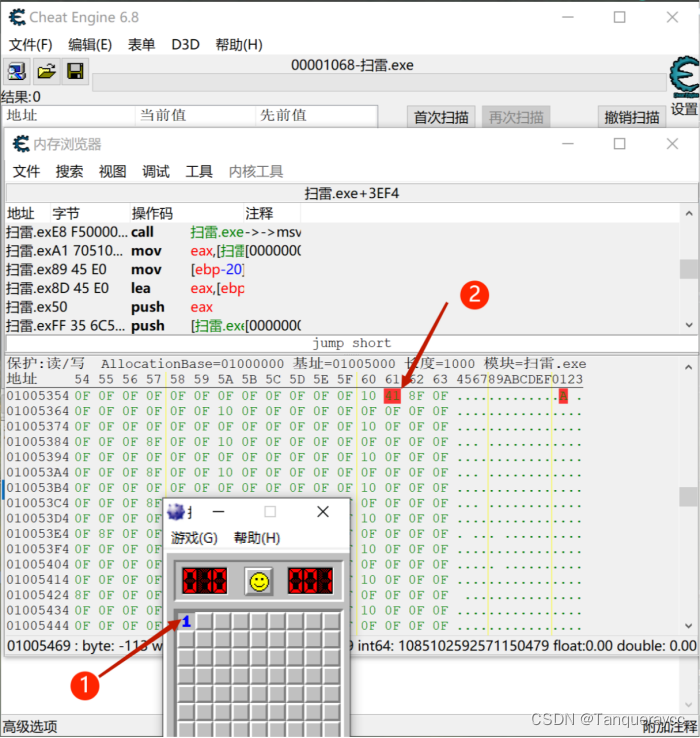The image size is (700, 738).
Task: Open the process list computer icon
Action: point(17,72)
